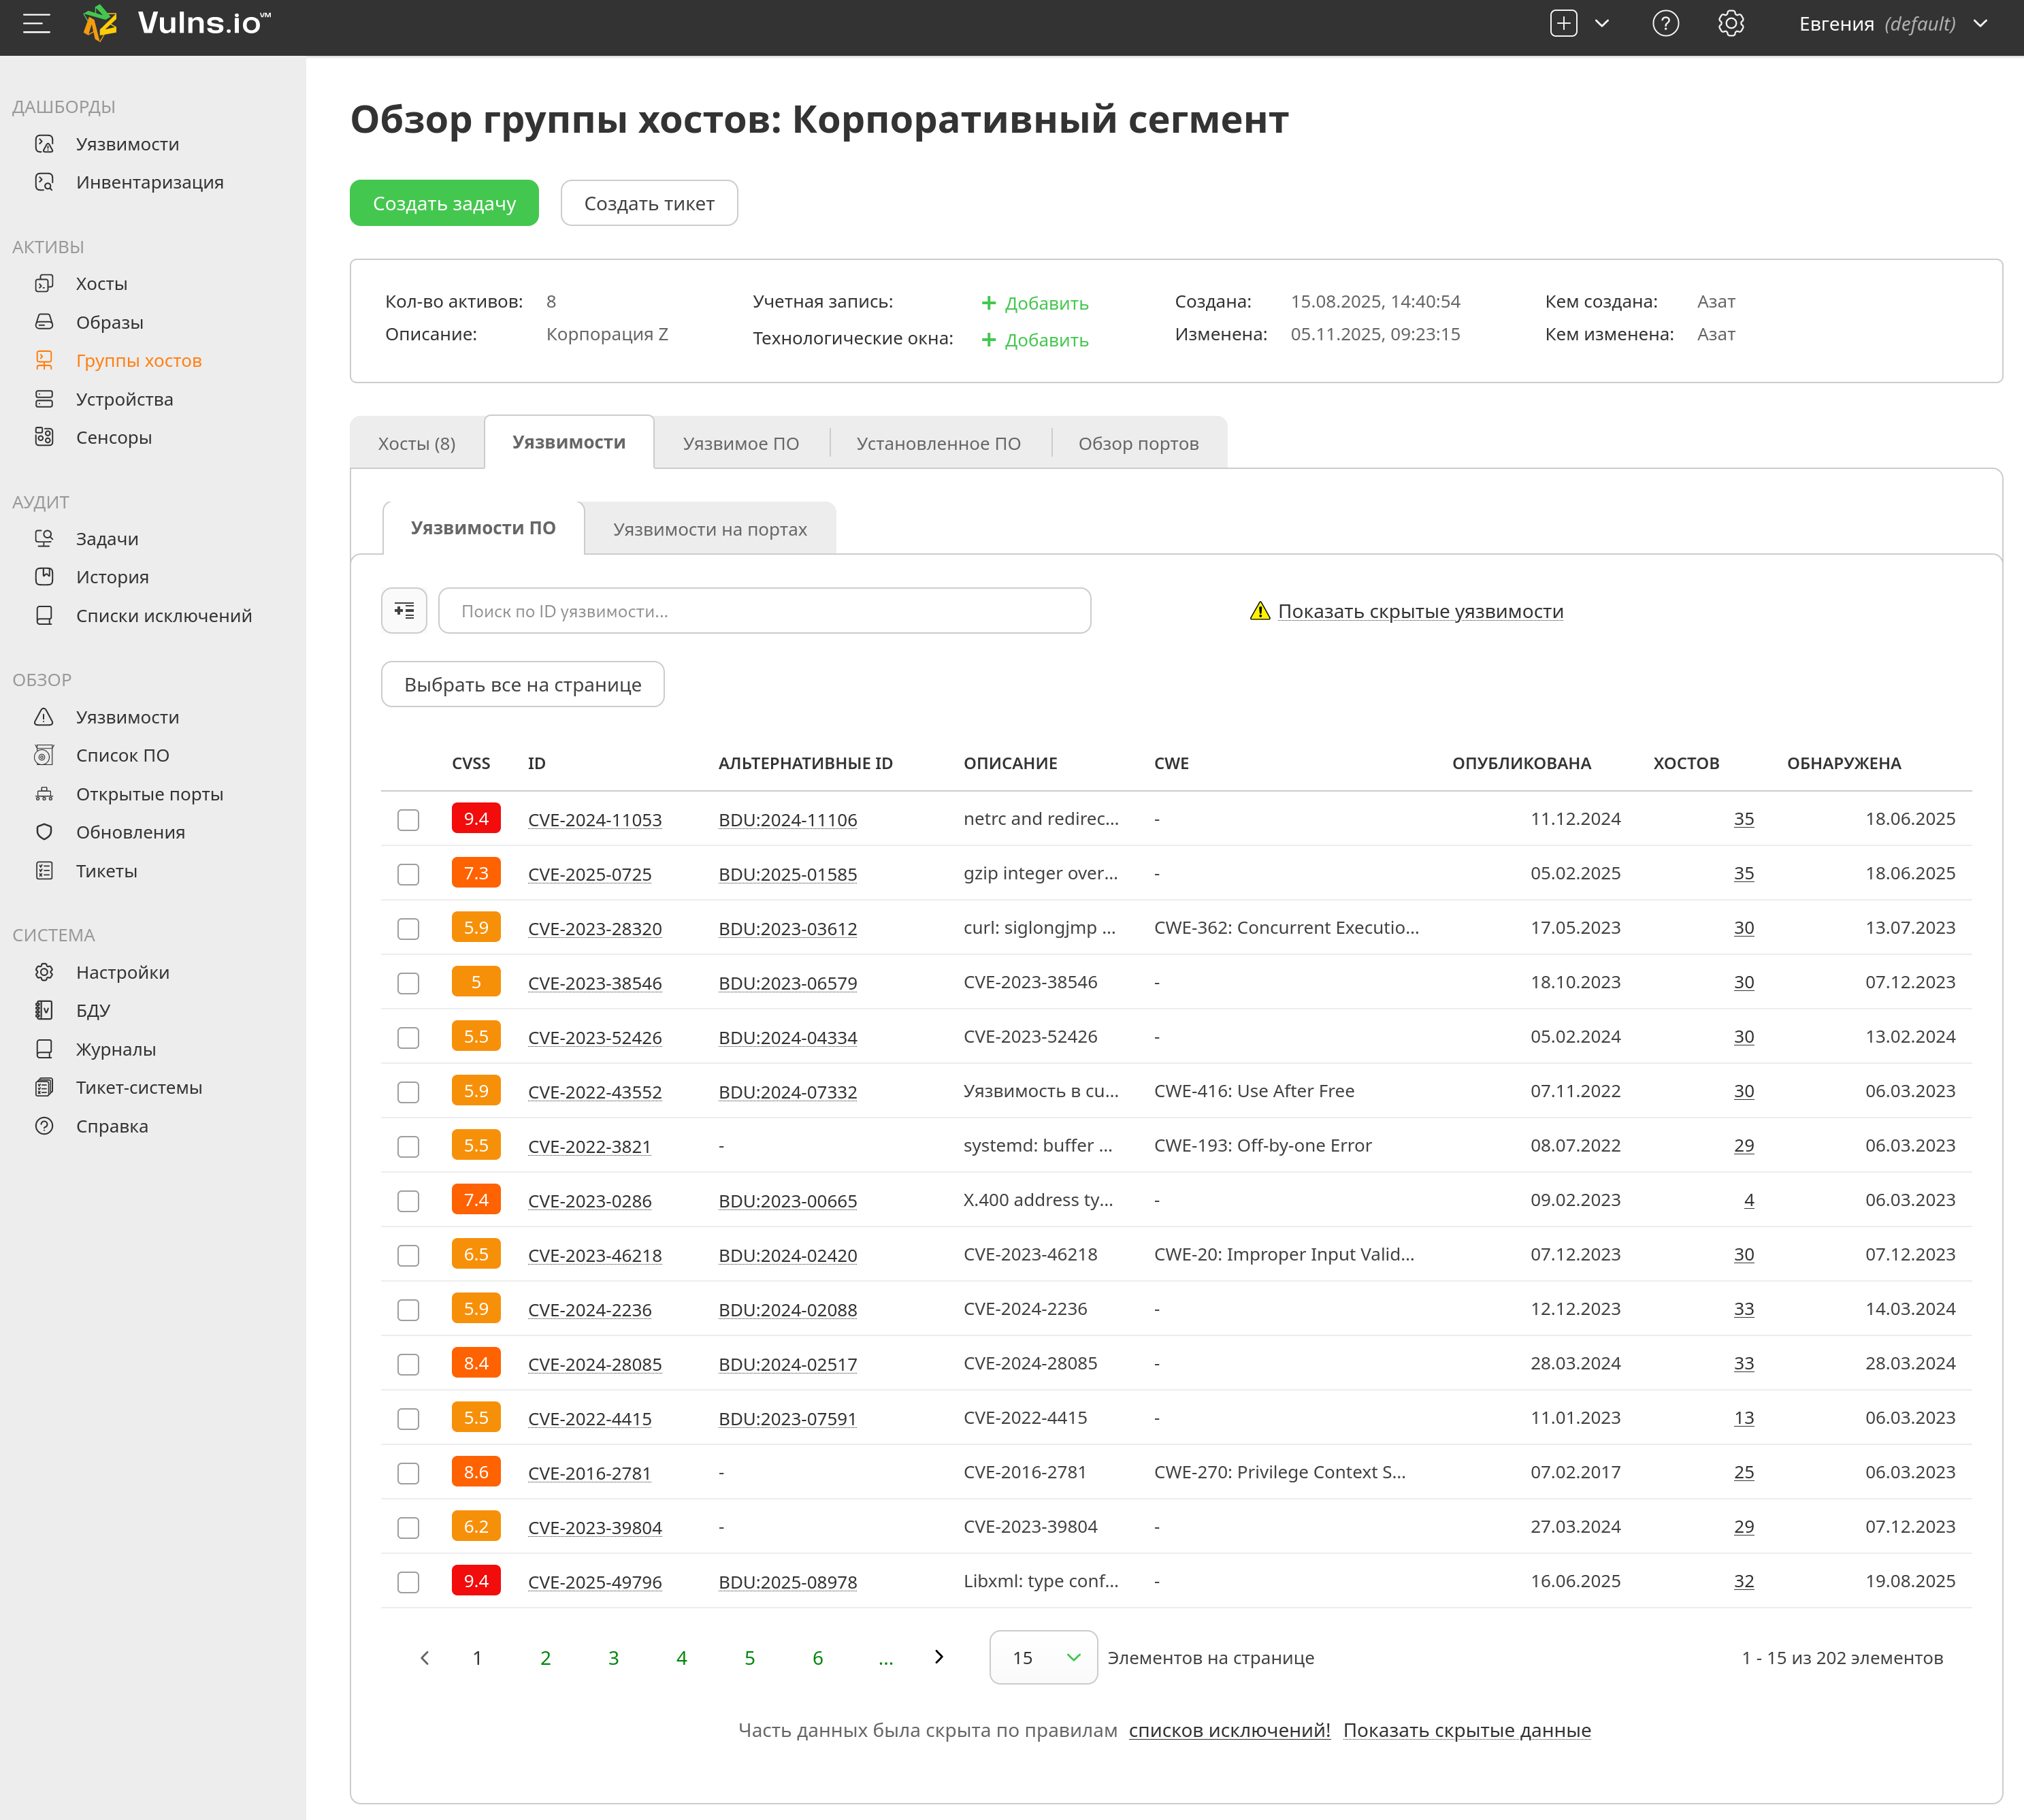
Task: Tick the checkbox for CVE-2025-49796
Action: [408, 1582]
